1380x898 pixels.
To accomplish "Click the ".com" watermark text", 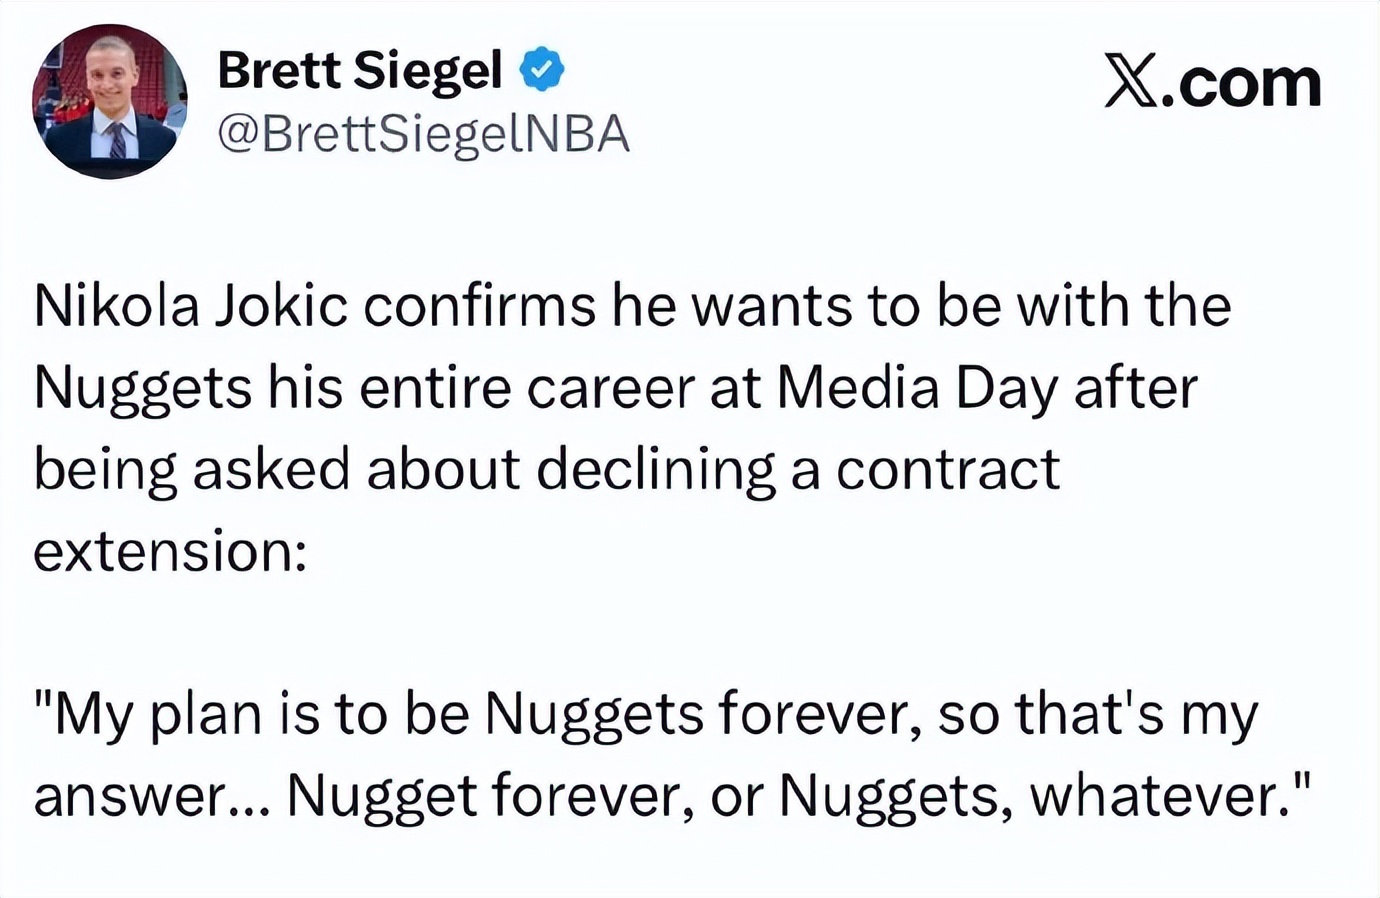I will click(x=1248, y=82).
